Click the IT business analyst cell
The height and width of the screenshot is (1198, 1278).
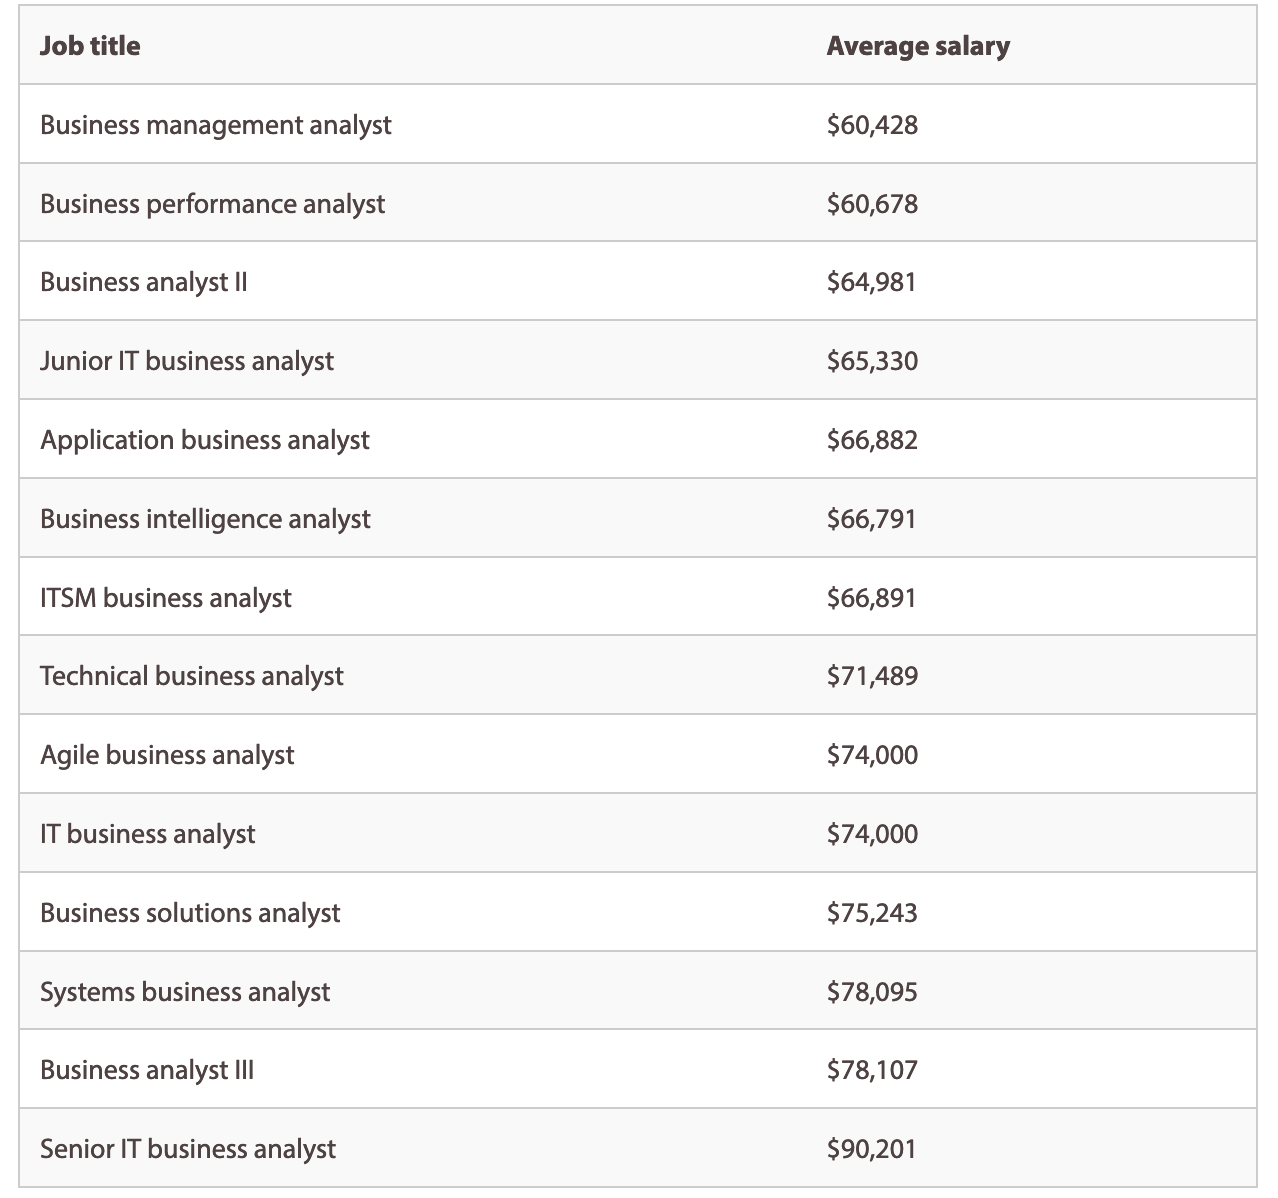147,833
